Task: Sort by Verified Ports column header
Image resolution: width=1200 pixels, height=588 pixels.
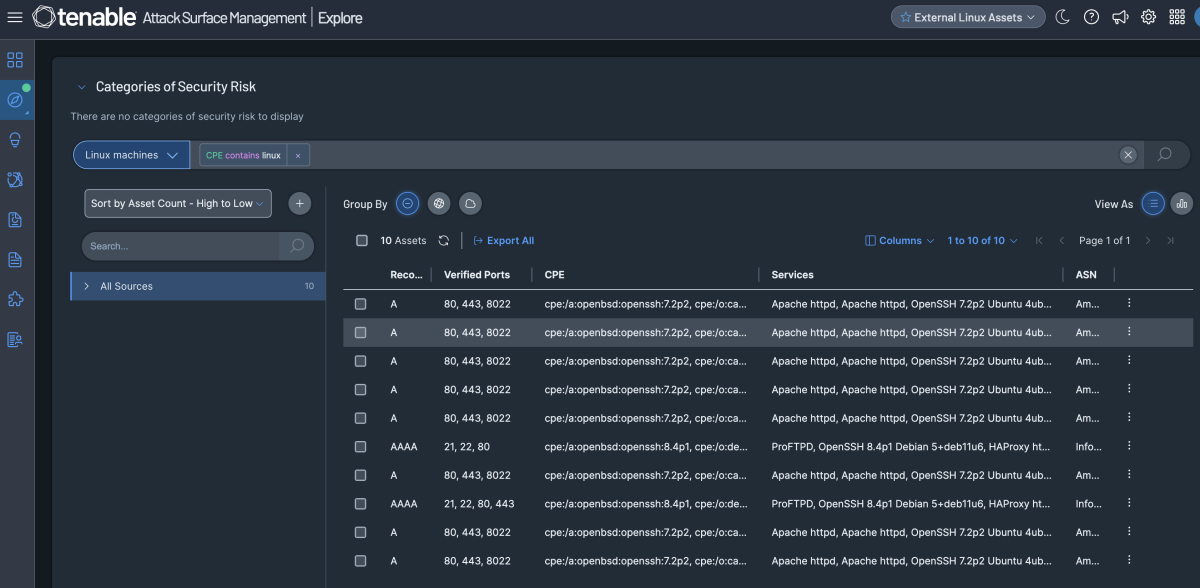Action: coord(477,275)
